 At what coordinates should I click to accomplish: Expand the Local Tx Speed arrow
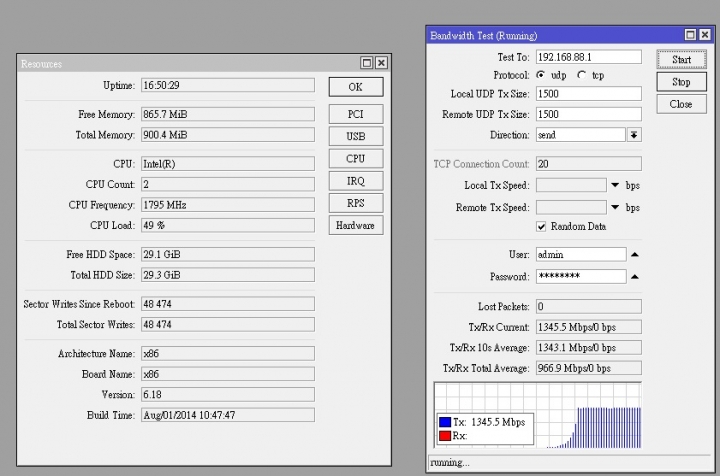(x=615, y=185)
